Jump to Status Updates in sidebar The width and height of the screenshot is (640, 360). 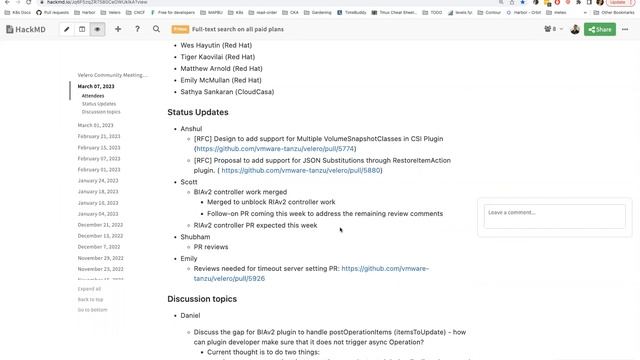point(99,104)
